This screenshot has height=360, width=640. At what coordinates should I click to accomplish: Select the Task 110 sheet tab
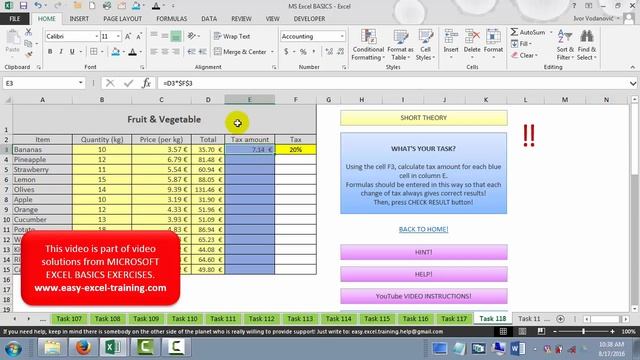[x=184, y=319]
